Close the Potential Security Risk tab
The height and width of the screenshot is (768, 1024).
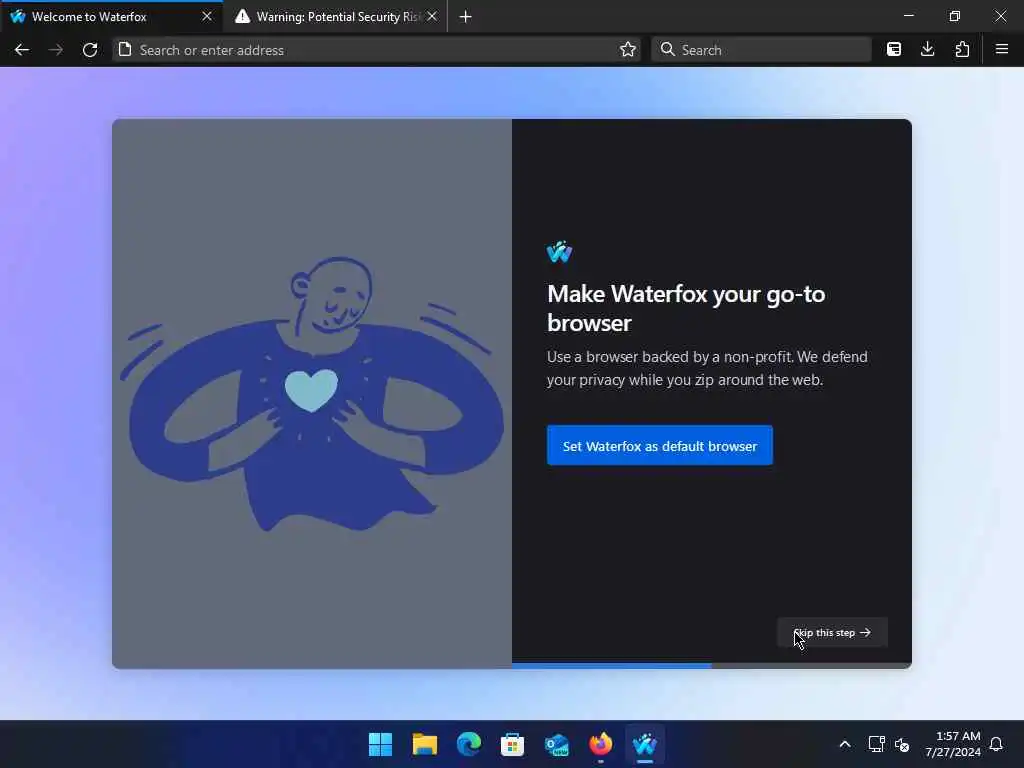[x=432, y=16]
